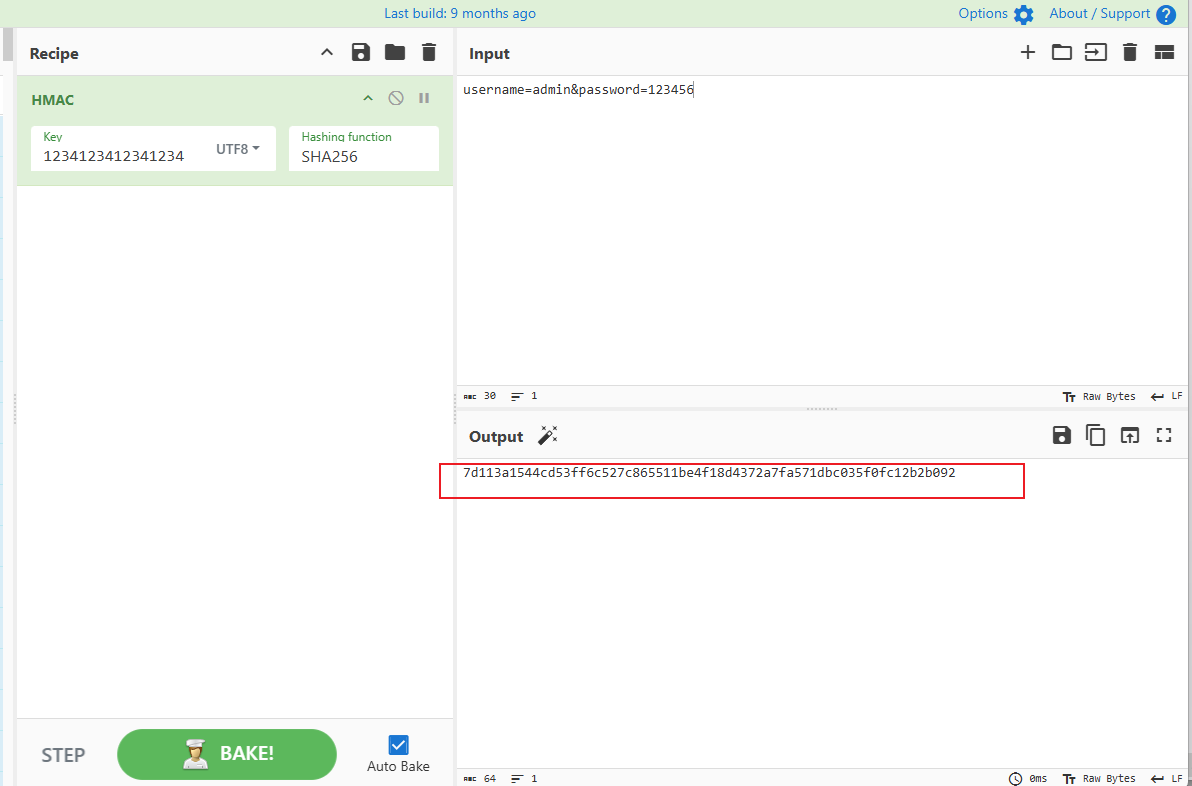Clear the recipe with the trash icon
Image resolution: width=1192 pixels, height=786 pixels.
(429, 52)
